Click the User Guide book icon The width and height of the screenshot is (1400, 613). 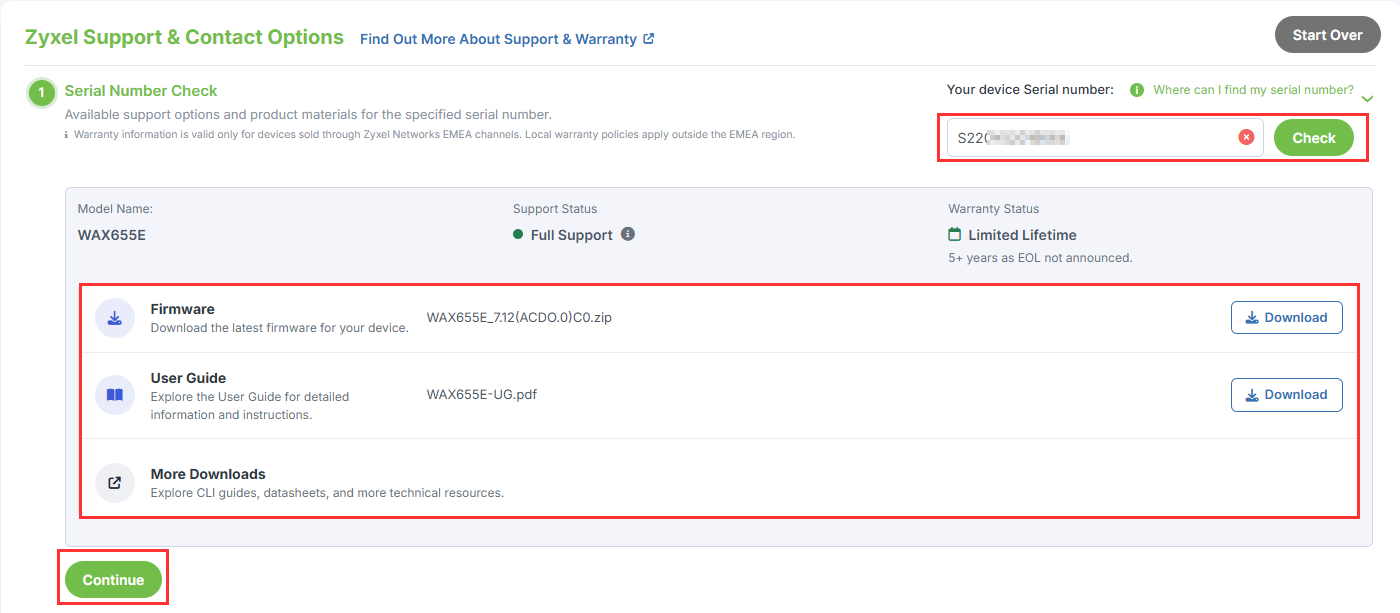coord(115,395)
